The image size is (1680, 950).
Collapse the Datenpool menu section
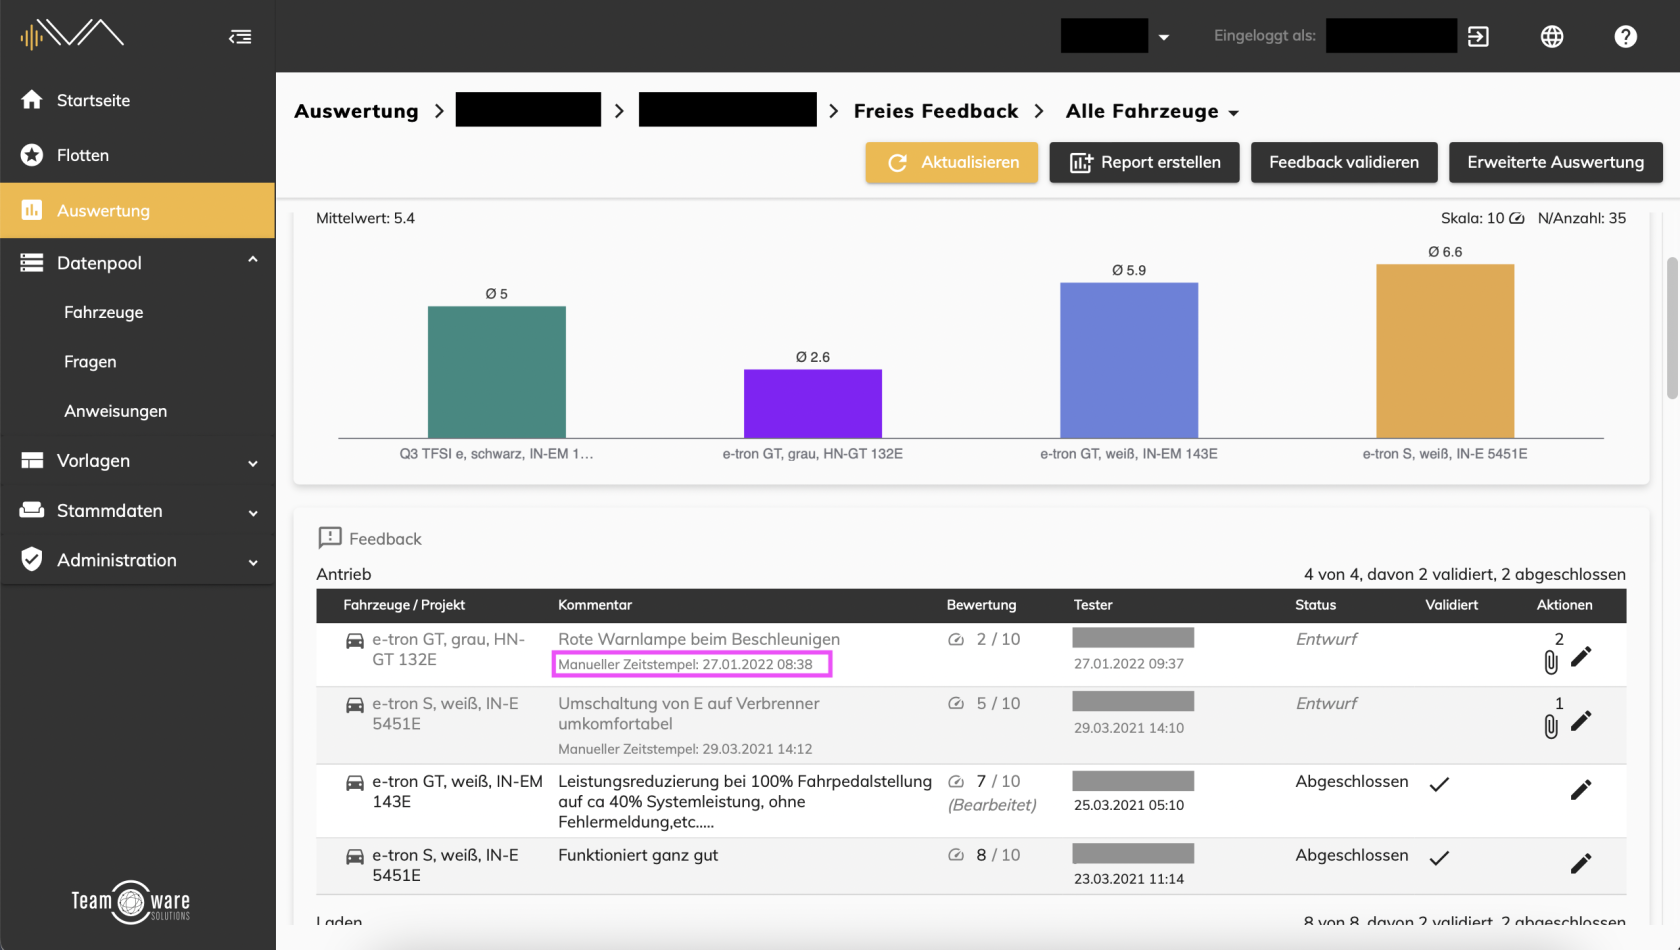(253, 260)
